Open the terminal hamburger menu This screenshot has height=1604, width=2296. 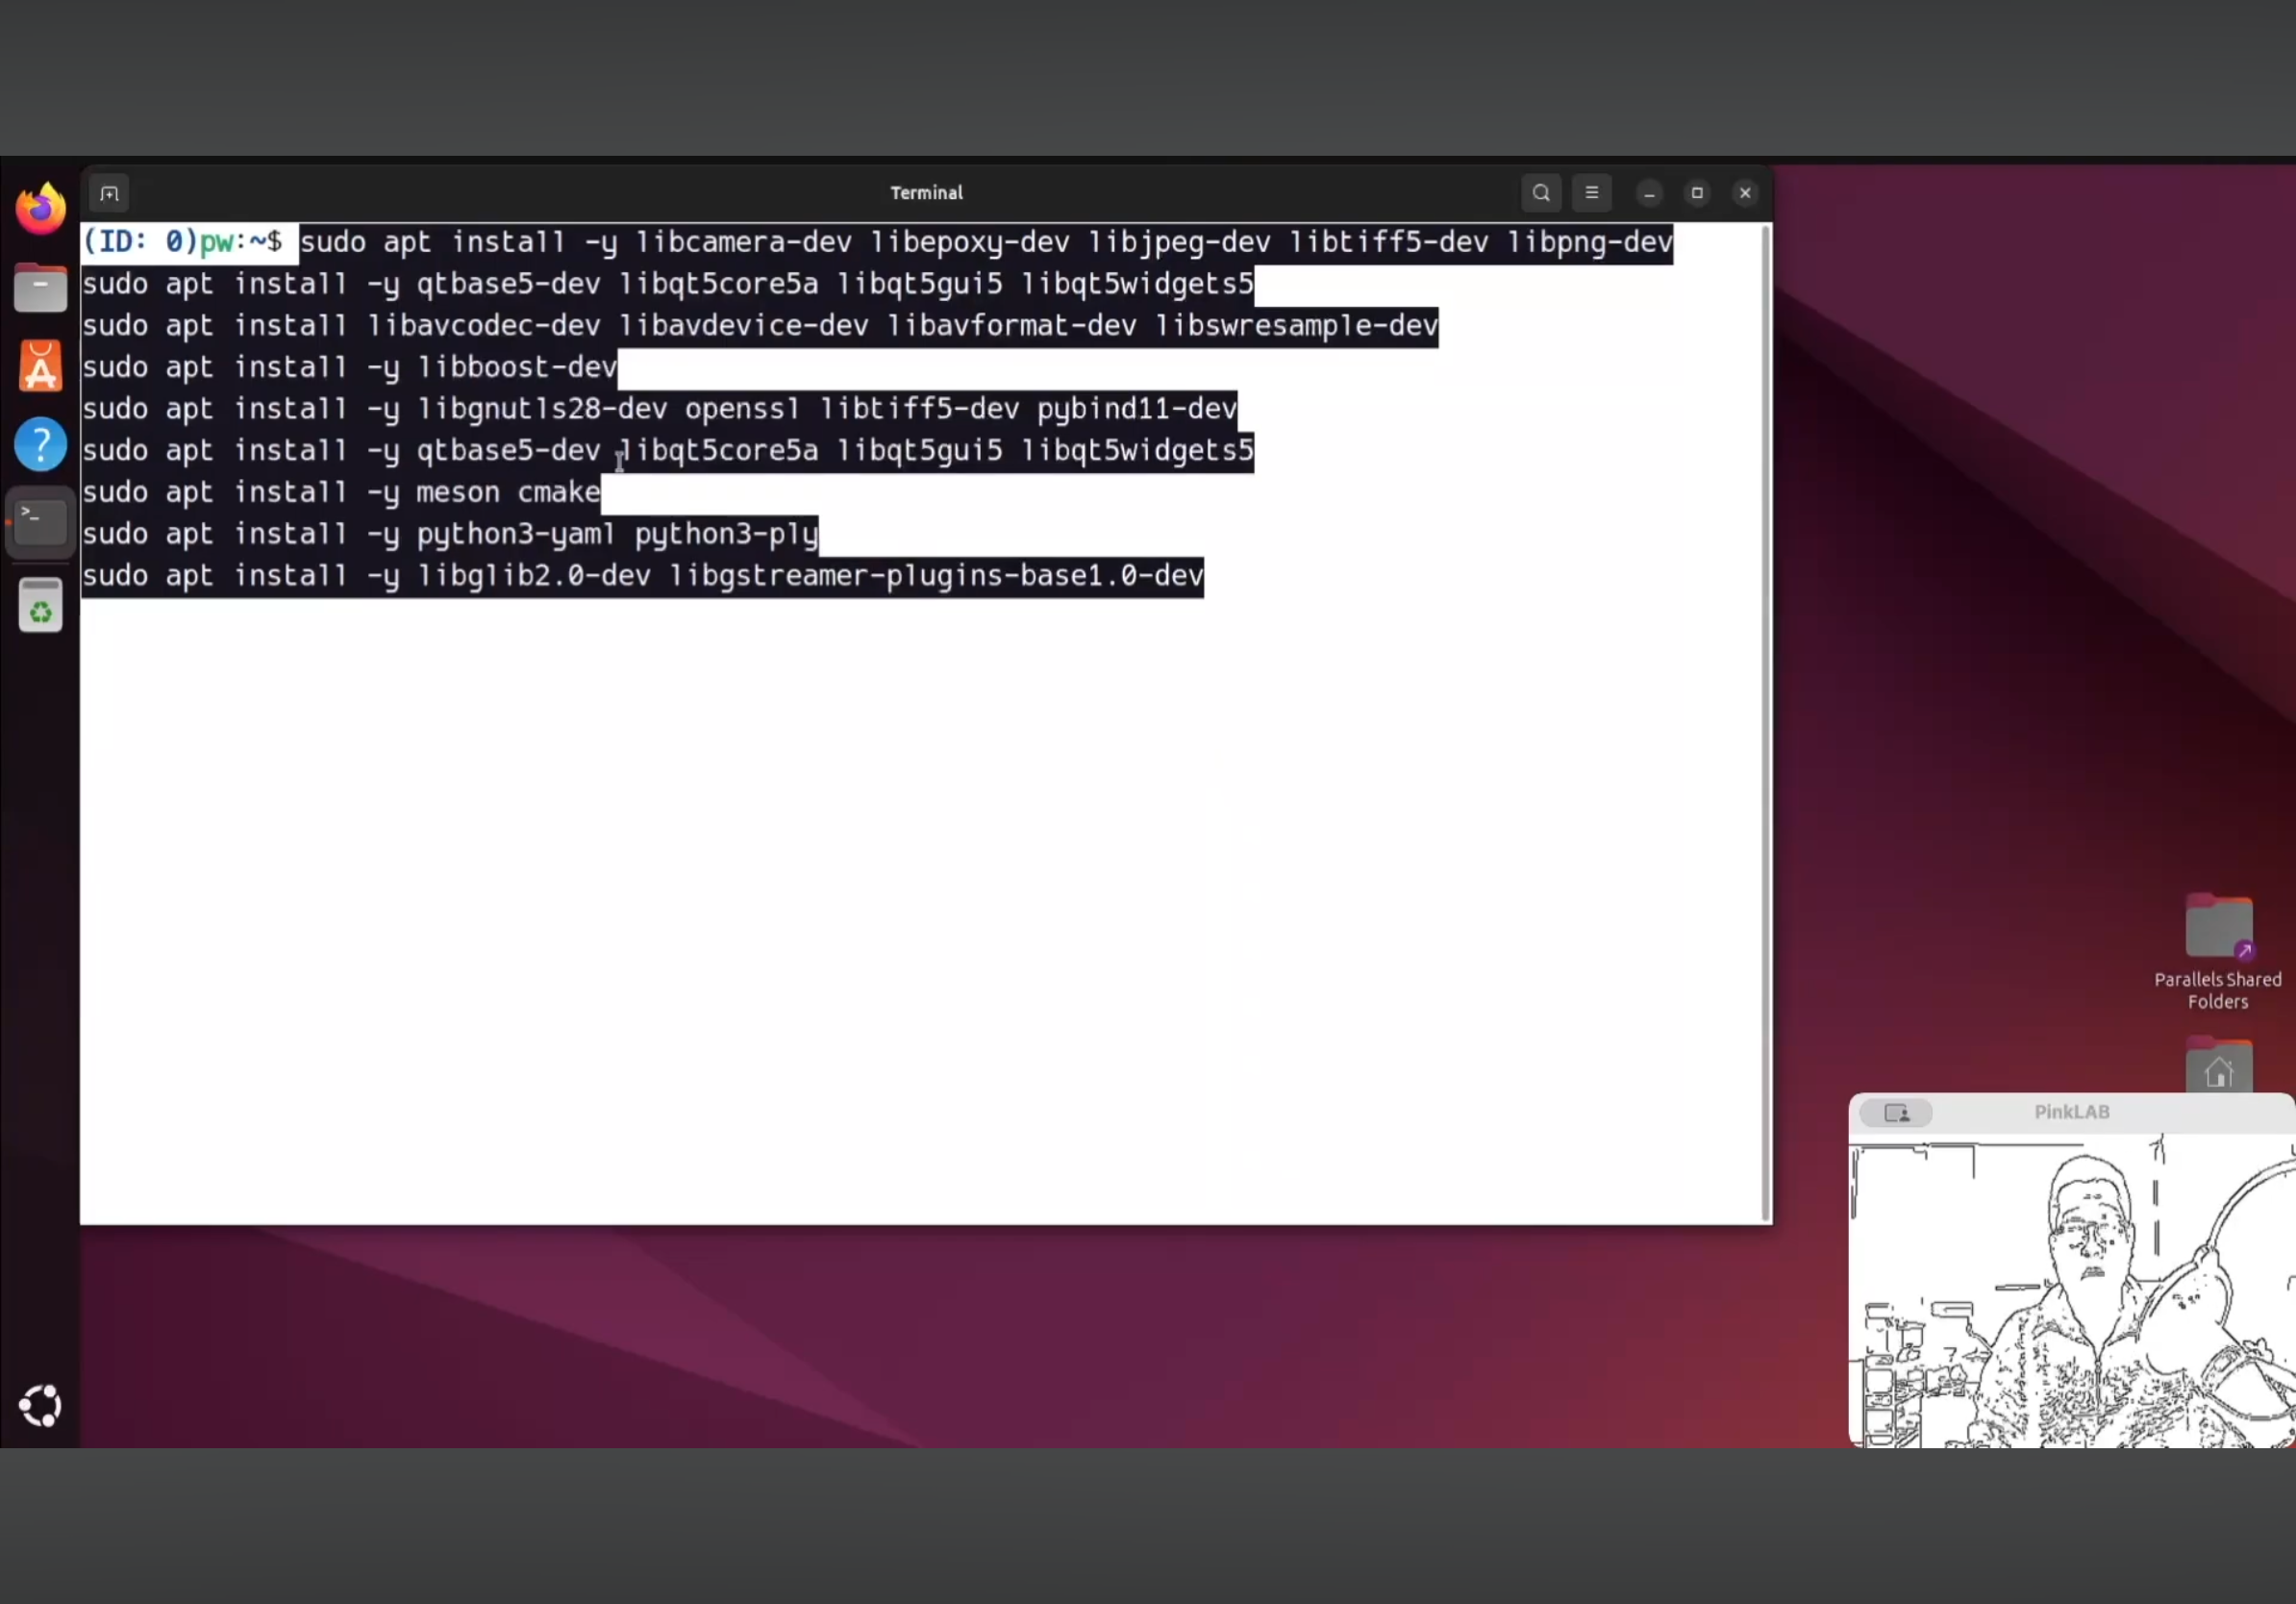click(1592, 193)
